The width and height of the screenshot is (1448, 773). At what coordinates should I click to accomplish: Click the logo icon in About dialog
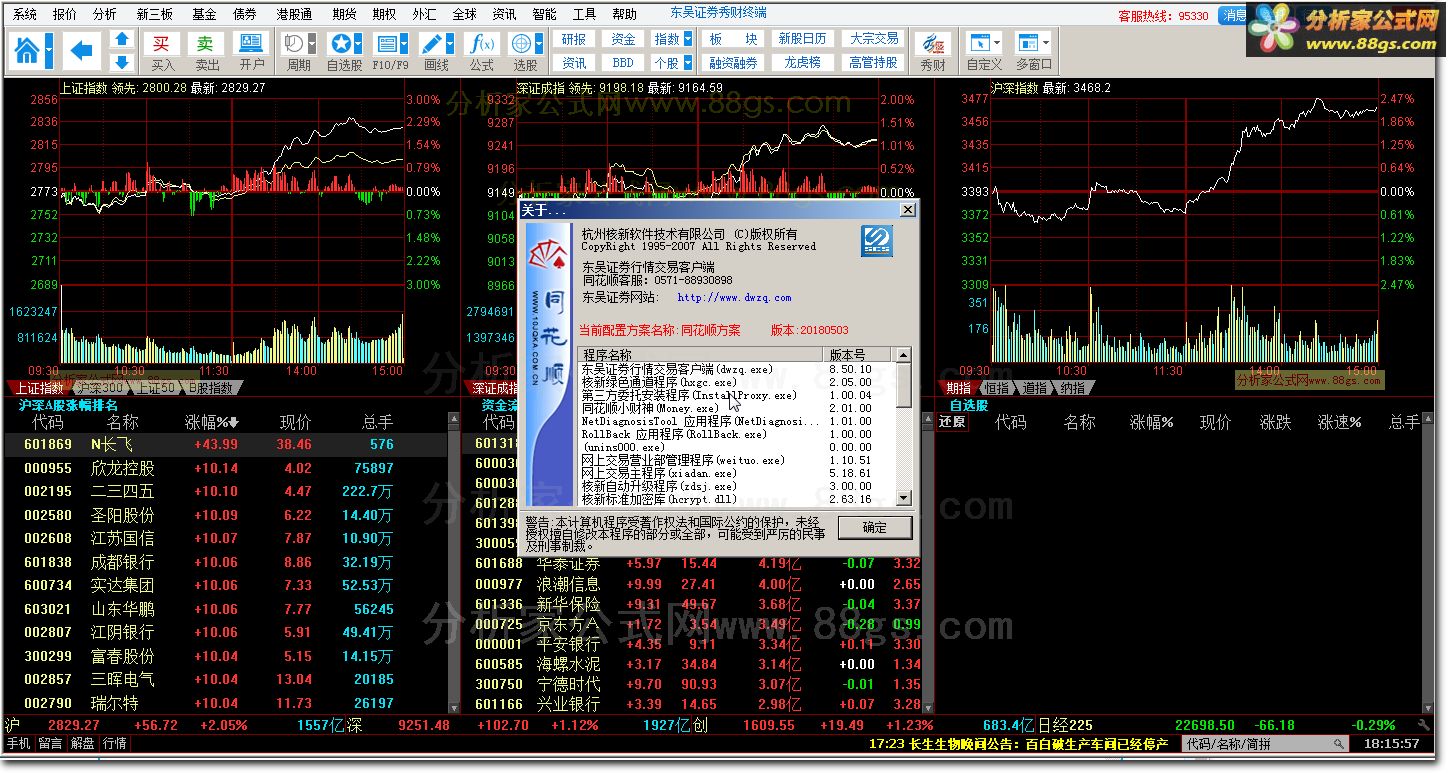(x=877, y=241)
